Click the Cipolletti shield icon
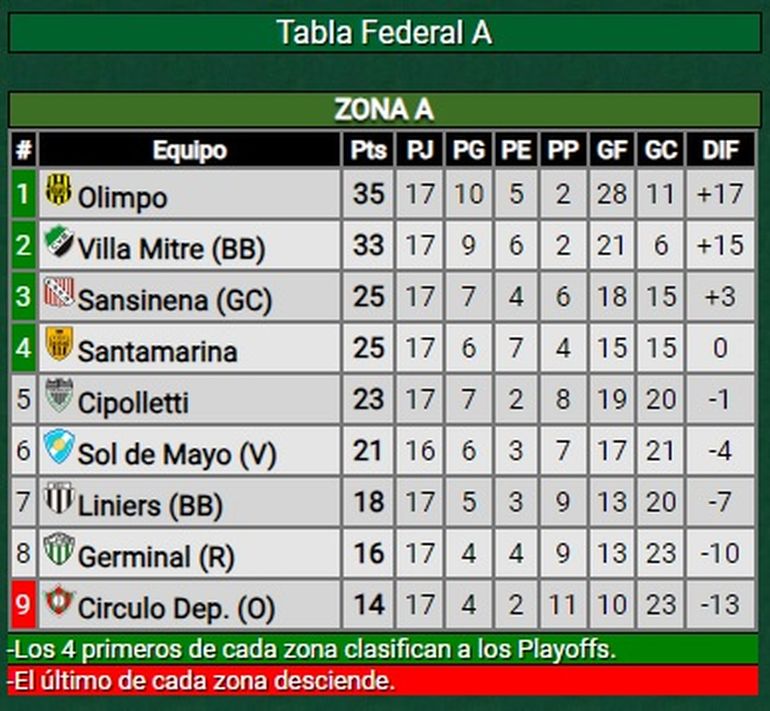770x711 pixels. [58, 397]
